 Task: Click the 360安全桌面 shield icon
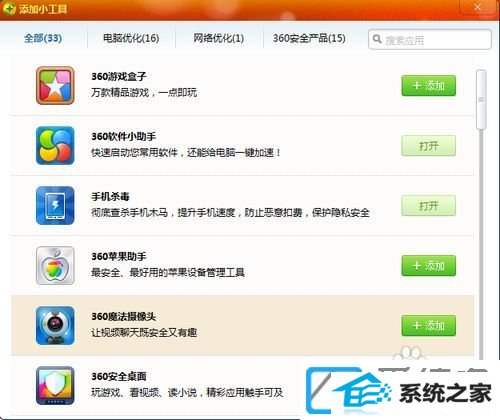pos(55,385)
